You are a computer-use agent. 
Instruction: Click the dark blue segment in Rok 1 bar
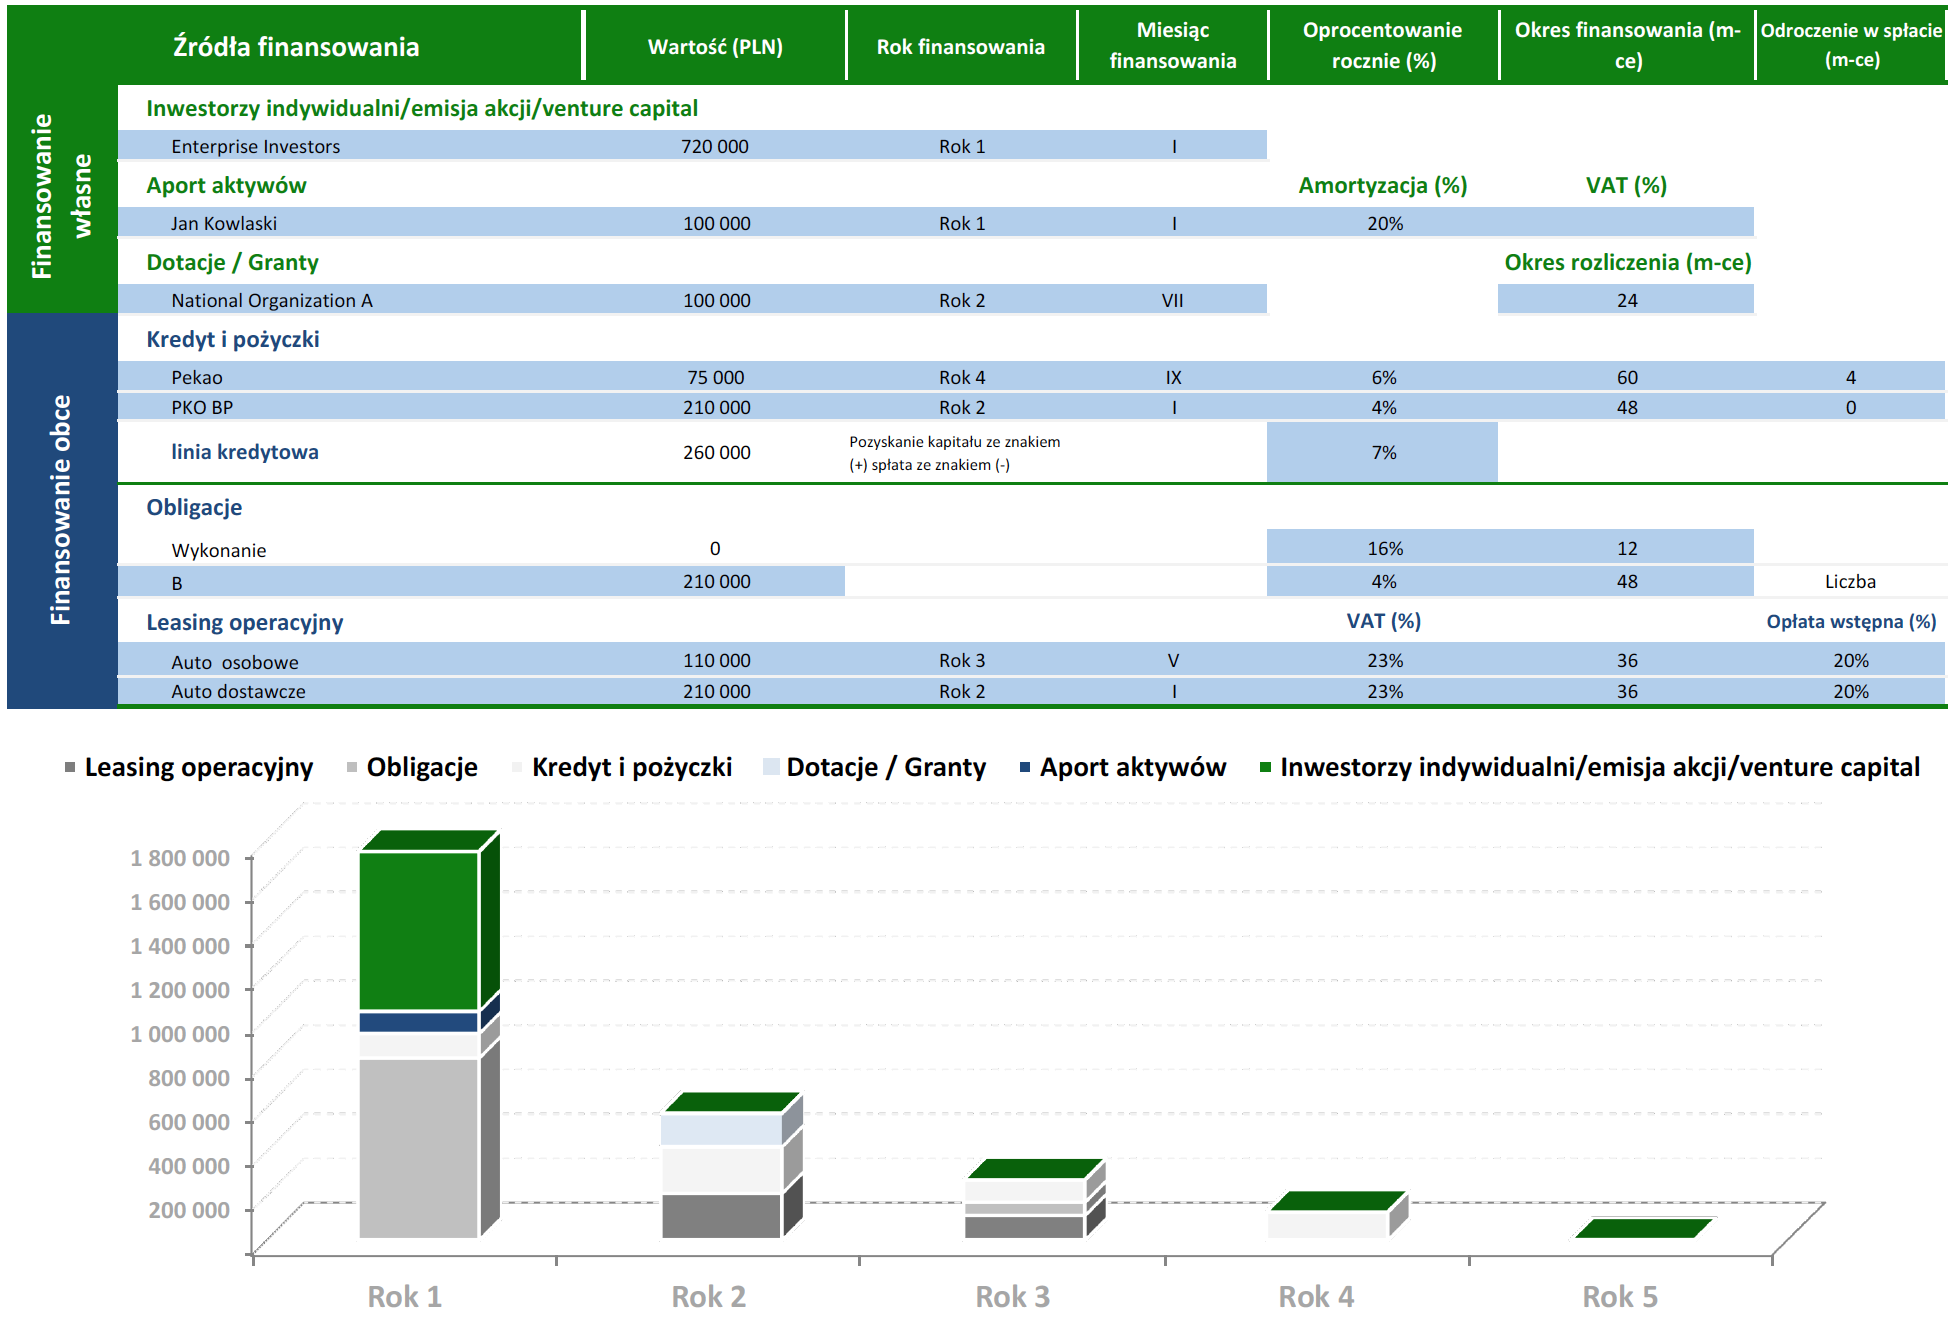419,1022
